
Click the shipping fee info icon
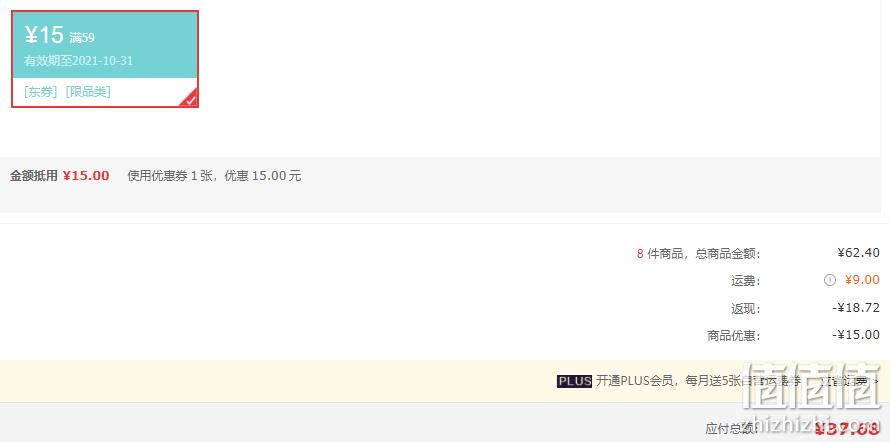[x=830, y=280]
